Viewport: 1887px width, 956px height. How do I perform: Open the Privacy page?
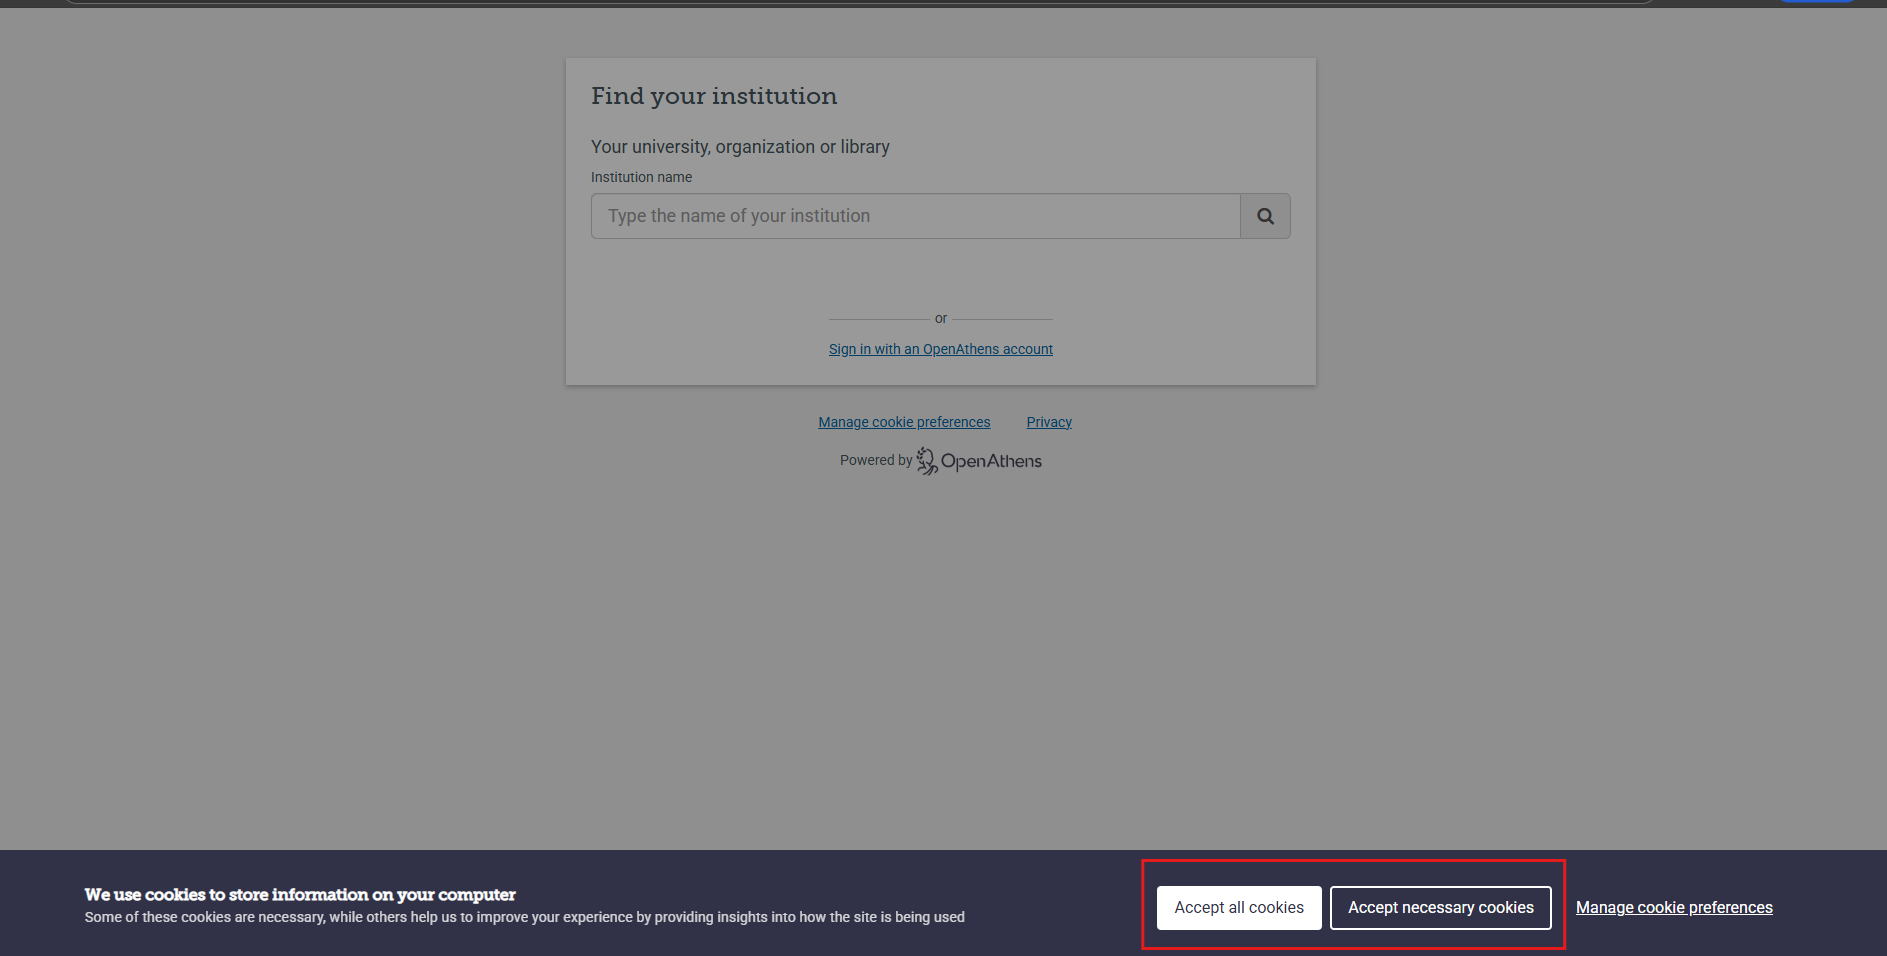coord(1048,421)
